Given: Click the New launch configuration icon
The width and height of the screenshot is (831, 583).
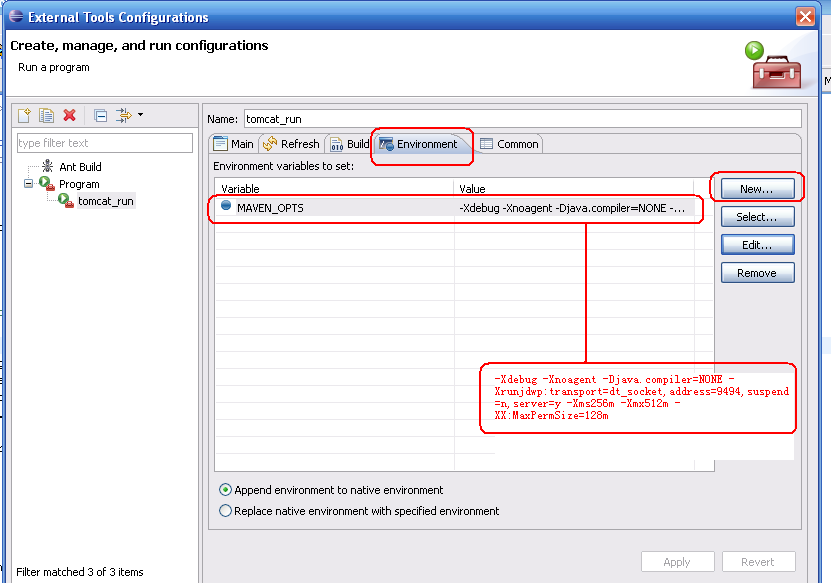Looking at the screenshot, I should pos(24,115).
